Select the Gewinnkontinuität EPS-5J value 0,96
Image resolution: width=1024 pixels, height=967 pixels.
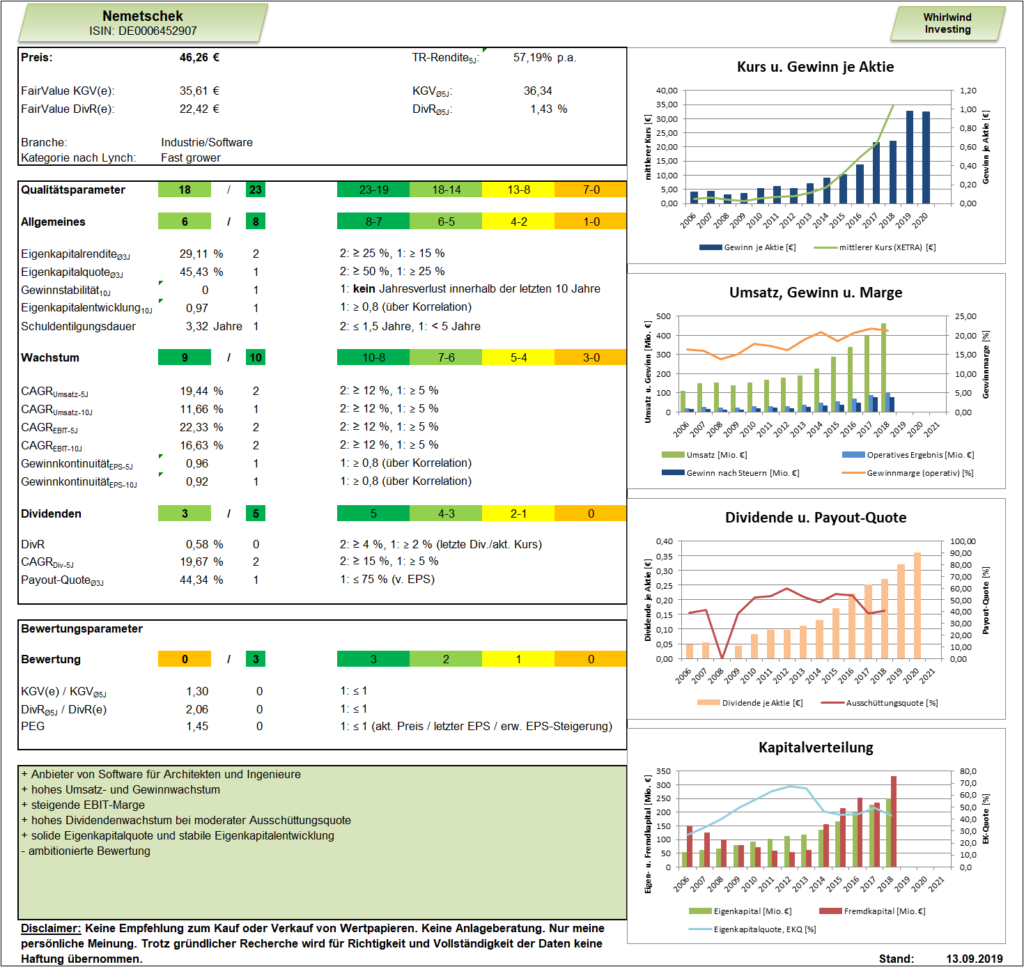tap(197, 464)
